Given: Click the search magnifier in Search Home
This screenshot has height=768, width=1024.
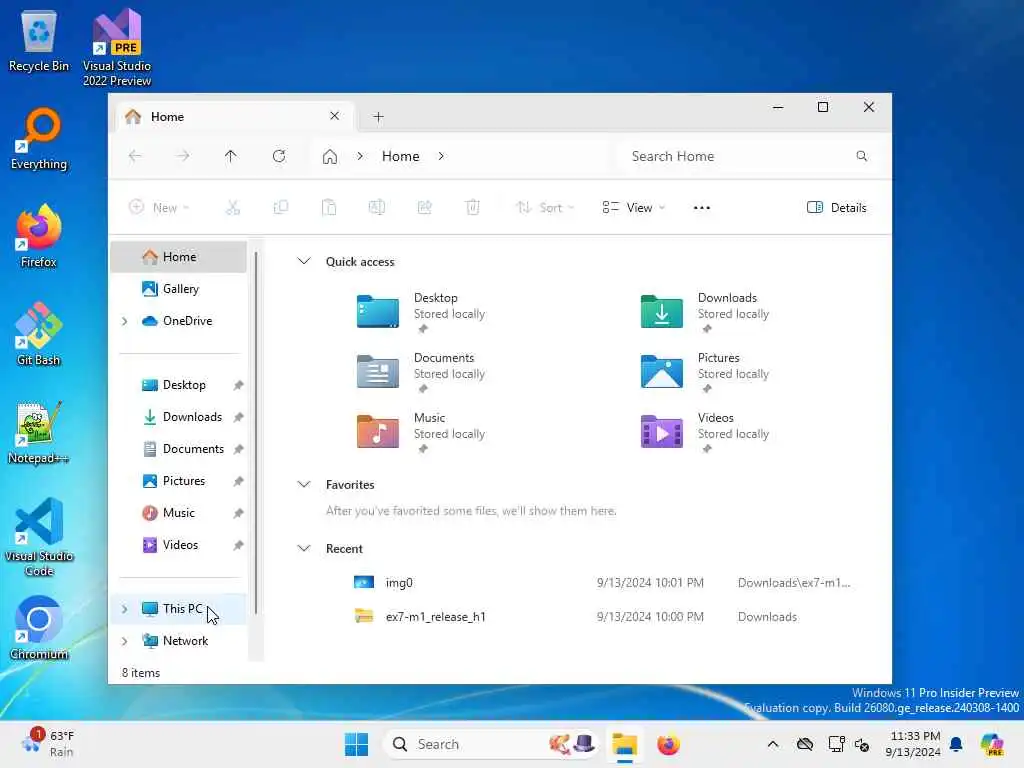Looking at the screenshot, I should (x=862, y=156).
